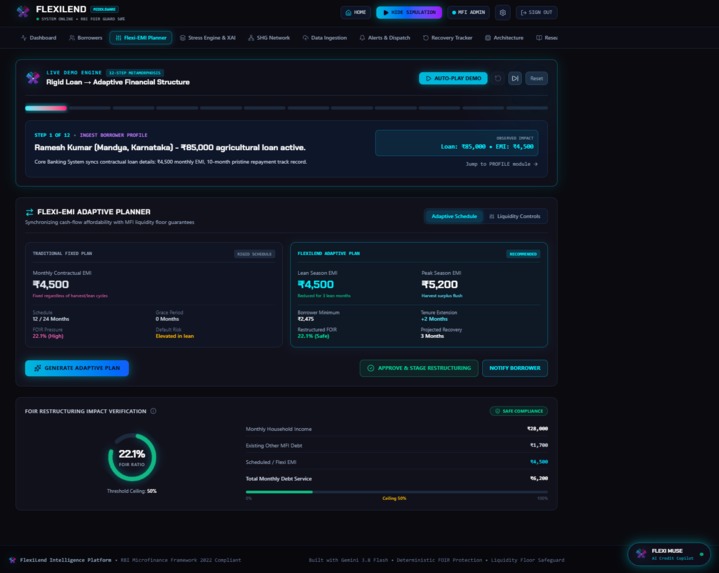Viewport: 719px width, 573px height.
Task: Sign out of FlexiLend
Action: (x=536, y=12)
